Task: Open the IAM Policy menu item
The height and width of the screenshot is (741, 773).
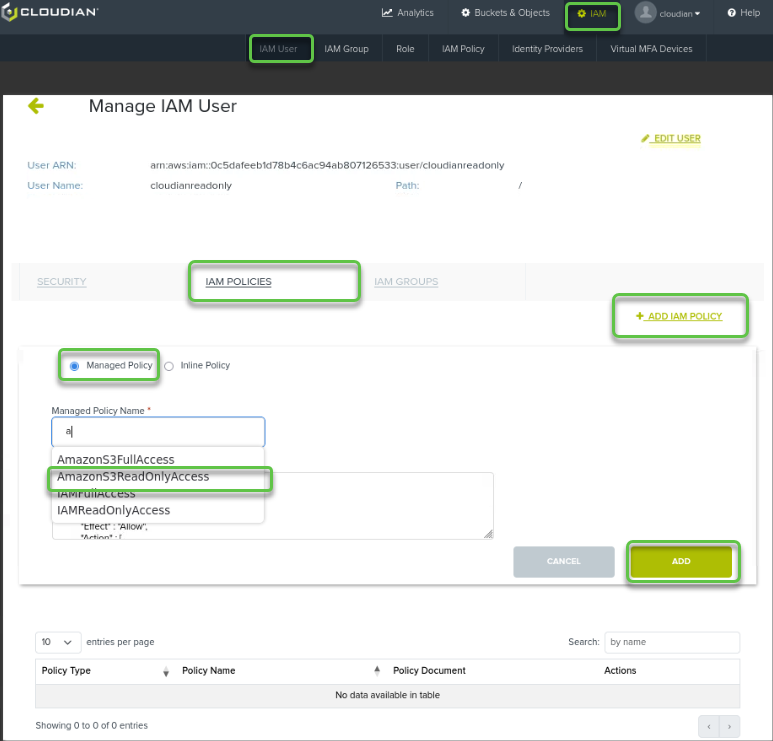Action: pyautogui.click(x=463, y=49)
